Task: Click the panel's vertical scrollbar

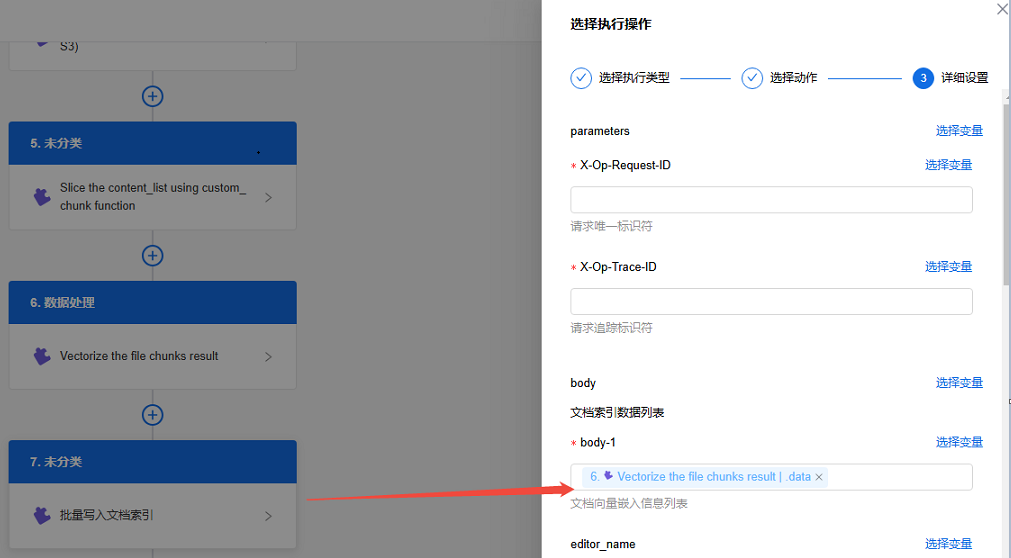Action: 1007,194
